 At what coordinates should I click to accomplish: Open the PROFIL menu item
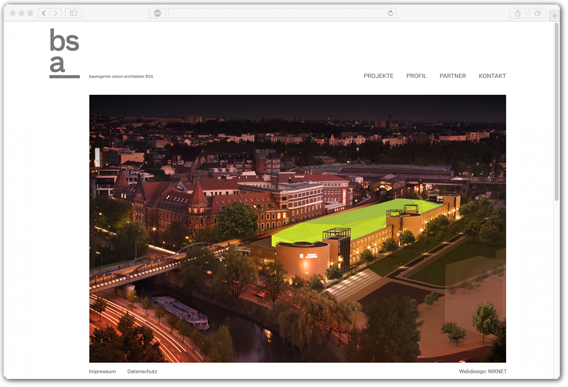coord(416,76)
